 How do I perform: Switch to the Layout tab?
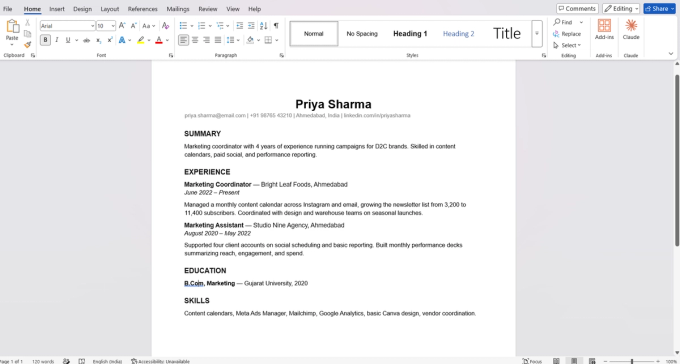point(110,9)
